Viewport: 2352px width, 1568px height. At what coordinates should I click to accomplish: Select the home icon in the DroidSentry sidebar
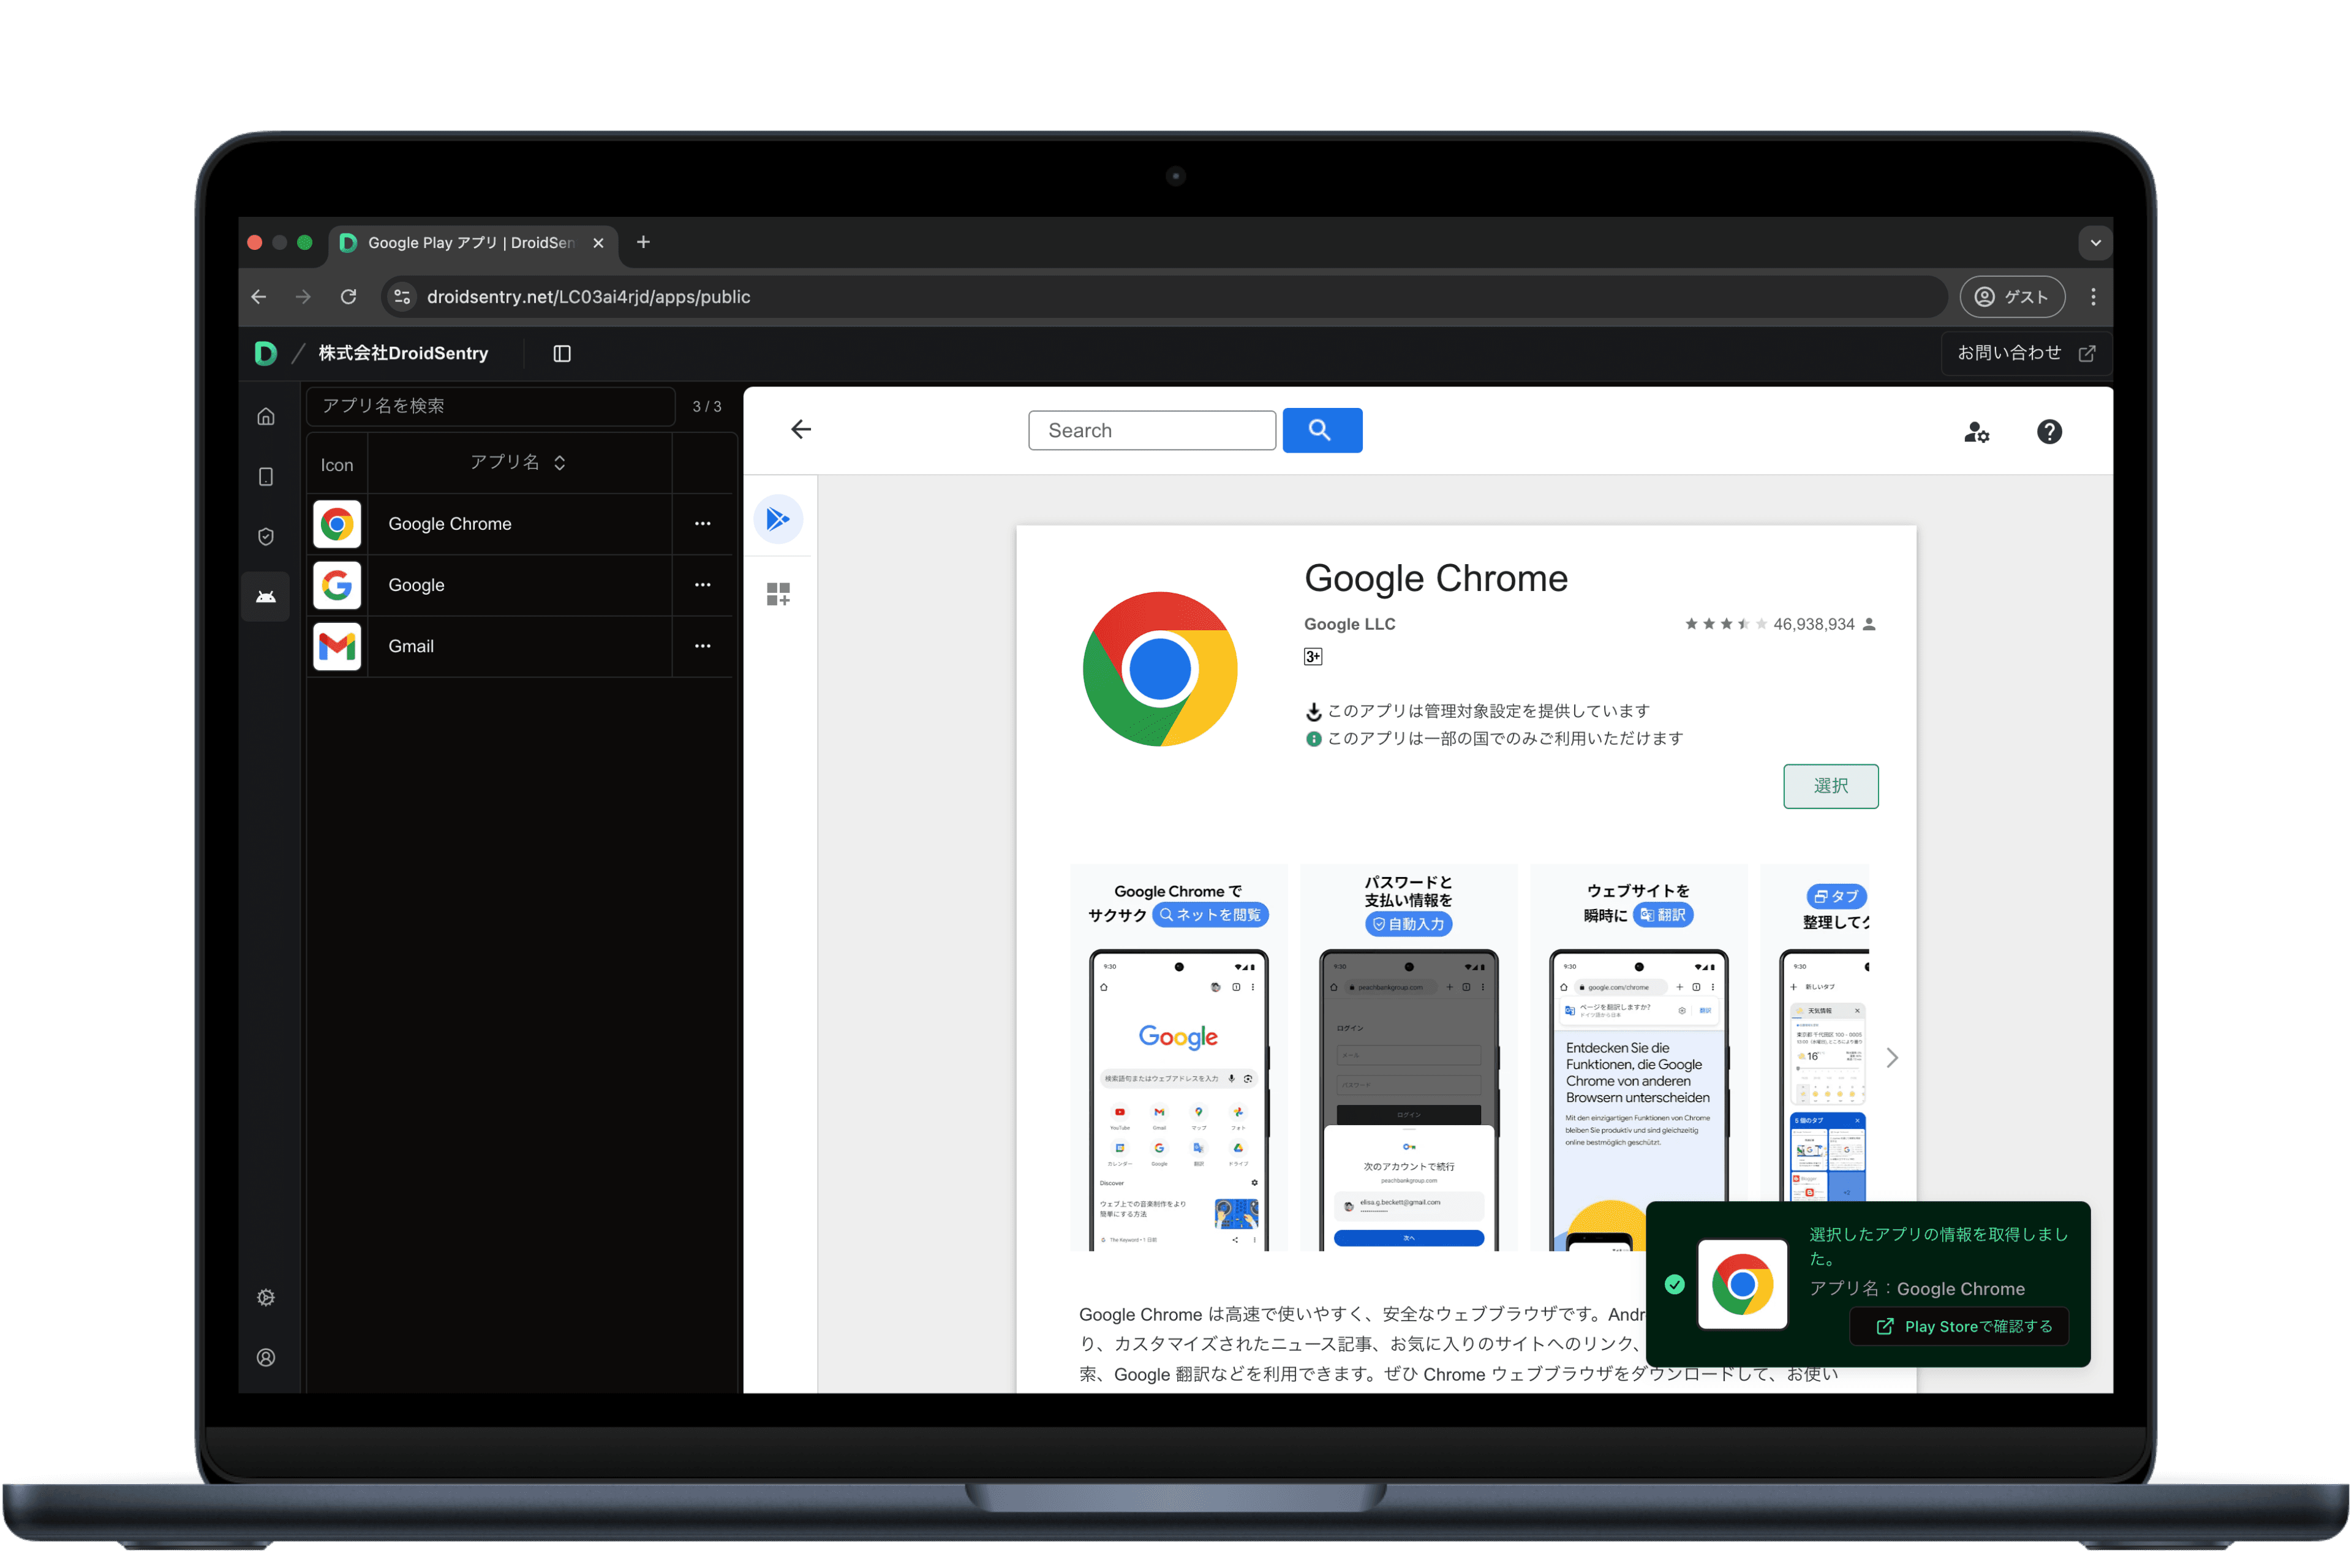pyautogui.click(x=265, y=416)
